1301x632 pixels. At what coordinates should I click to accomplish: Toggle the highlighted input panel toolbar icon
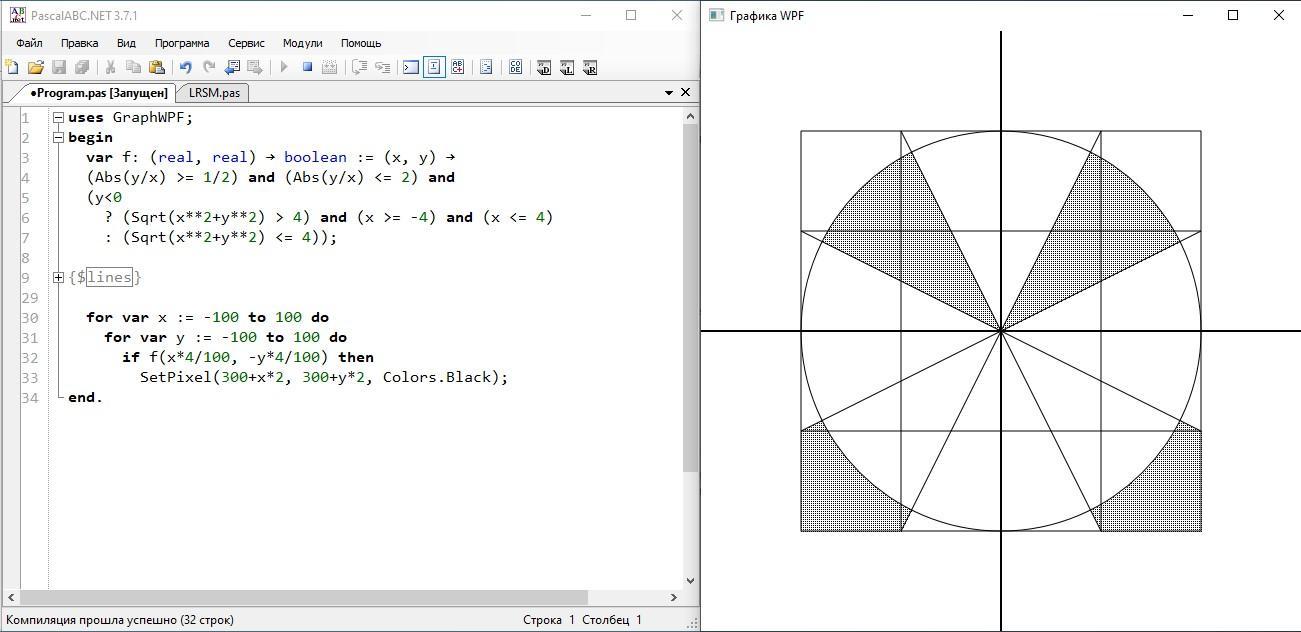tap(434, 67)
